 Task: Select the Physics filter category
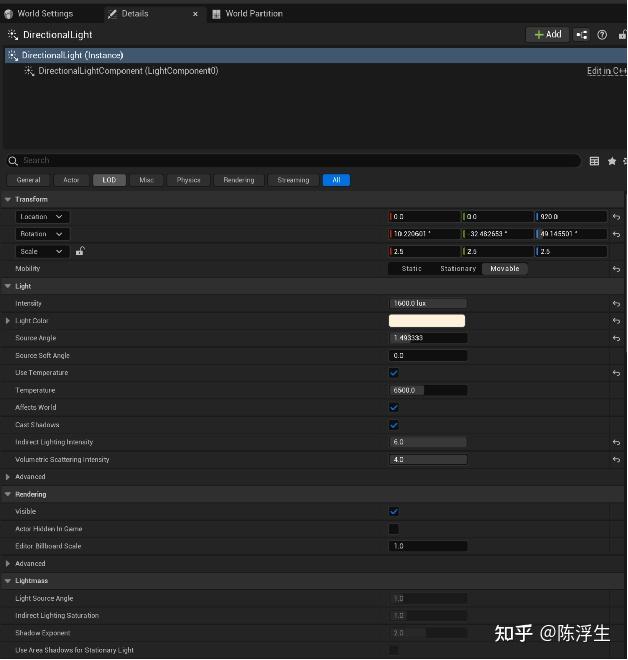point(188,180)
